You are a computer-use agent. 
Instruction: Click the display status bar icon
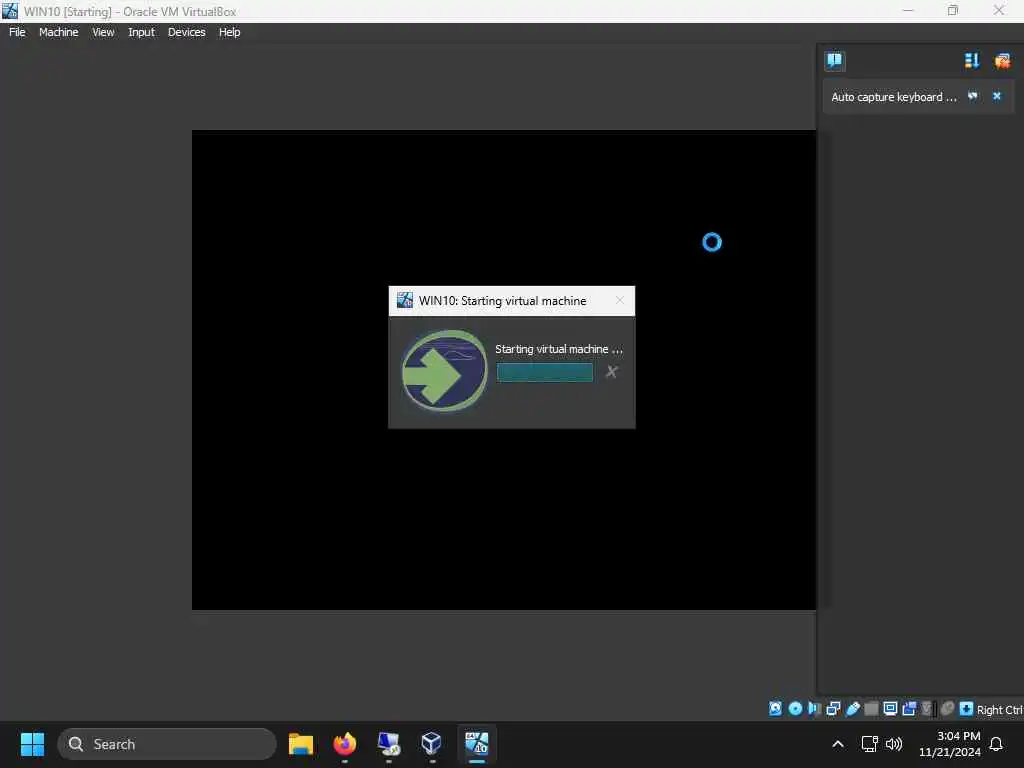pos(890,709)
